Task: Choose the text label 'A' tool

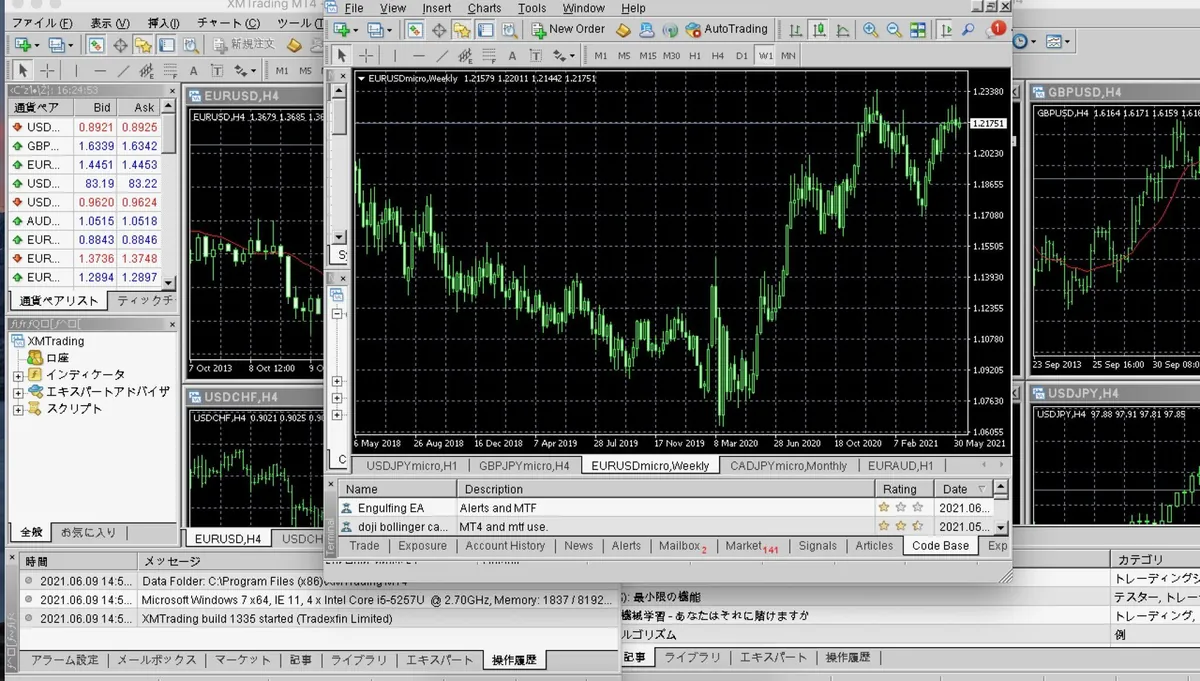Action: tap(512, 55)
